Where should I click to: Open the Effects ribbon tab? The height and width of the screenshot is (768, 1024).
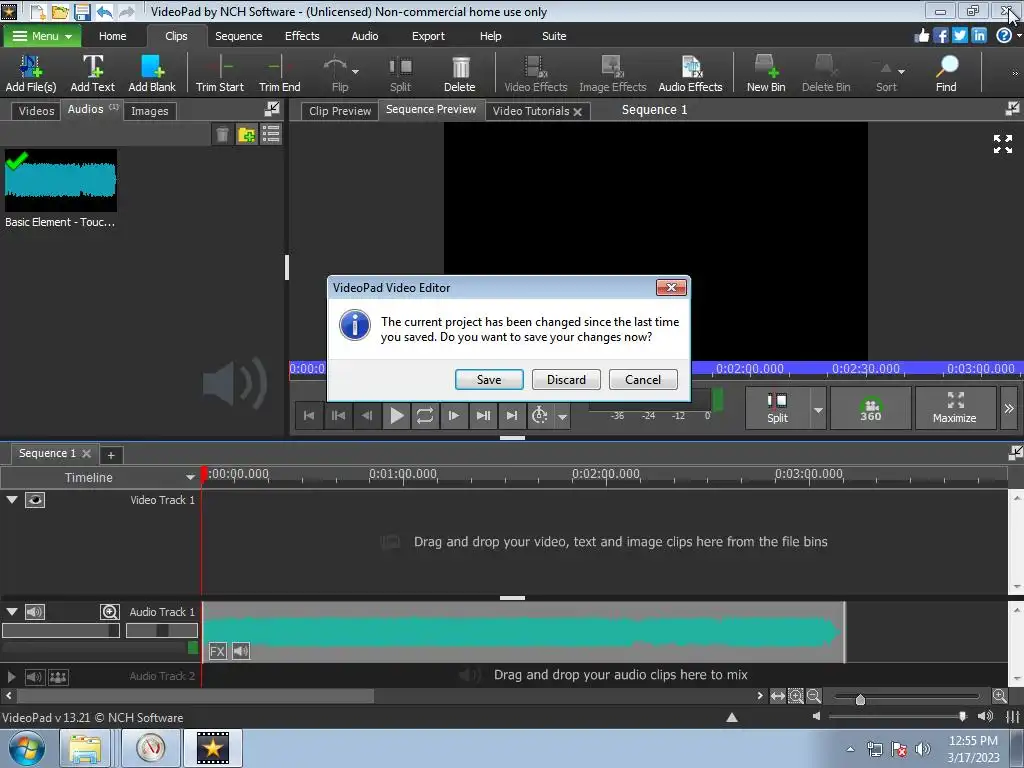click(302, 36)
